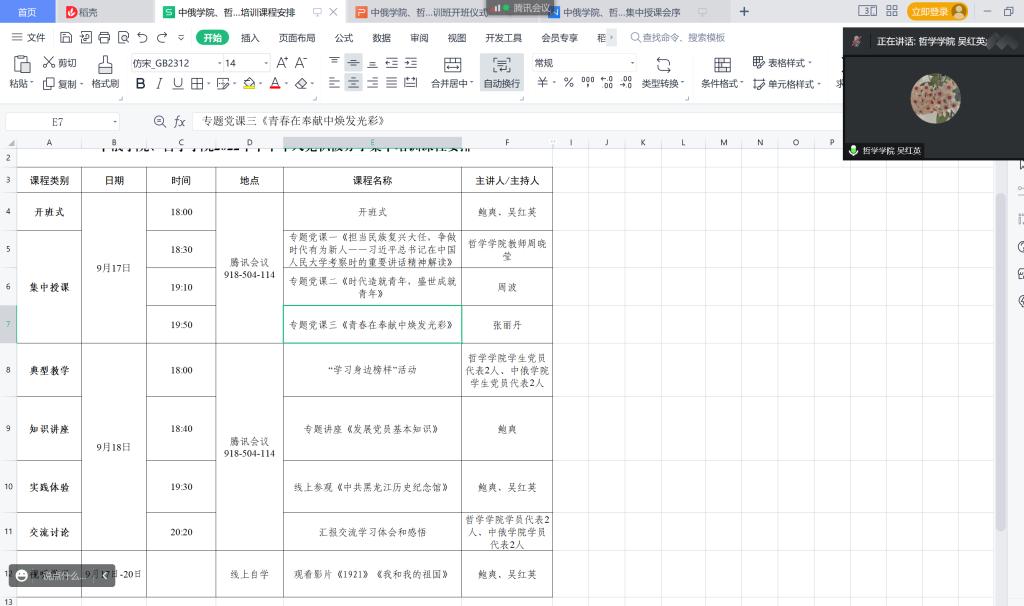This screenshot has width=1024, height=606.
Task: Toggle italic formatting
Action: coord(159,84)
